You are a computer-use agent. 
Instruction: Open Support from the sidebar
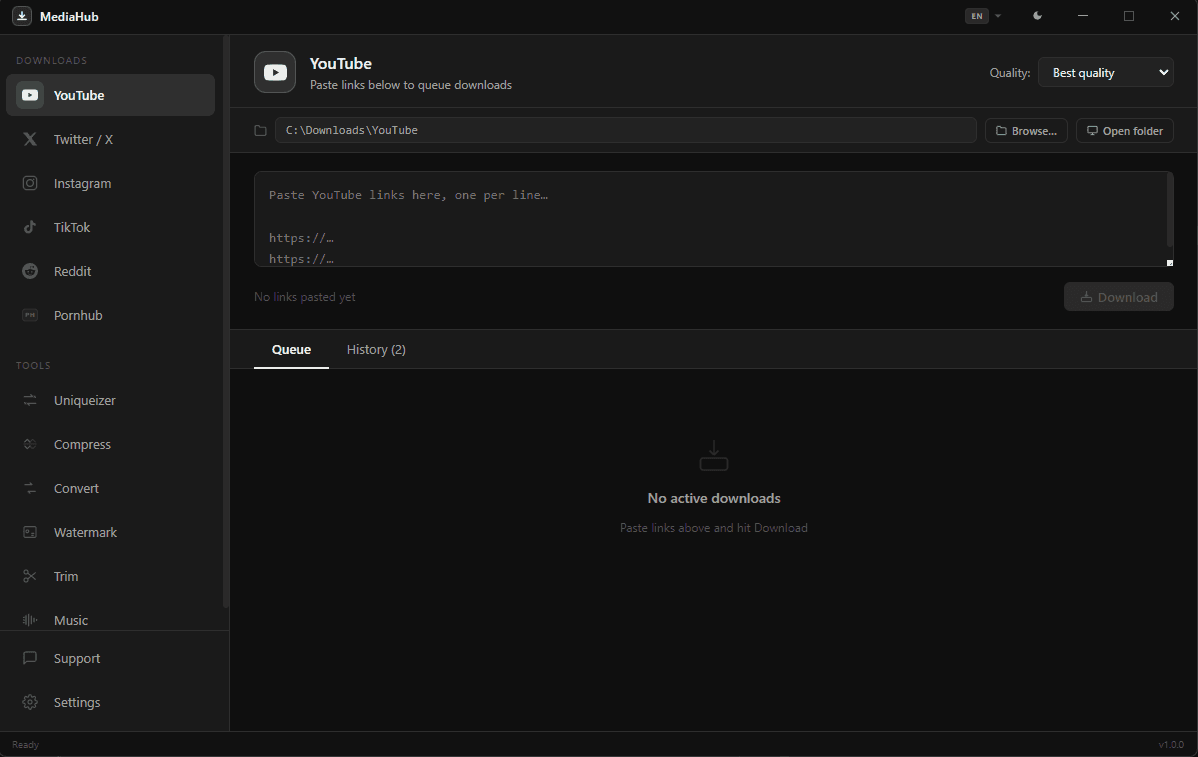(111, 658)
